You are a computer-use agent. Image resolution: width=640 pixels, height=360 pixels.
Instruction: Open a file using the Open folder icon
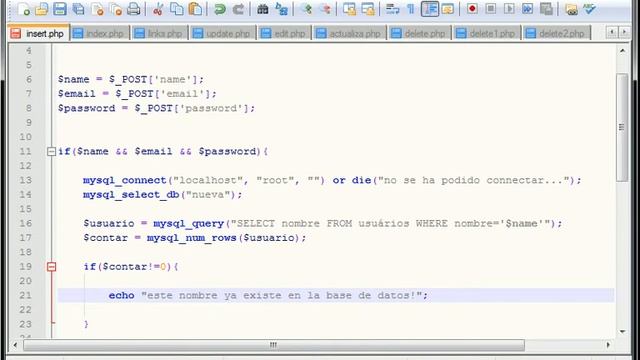pyautogui.click(x=41, y=9)
